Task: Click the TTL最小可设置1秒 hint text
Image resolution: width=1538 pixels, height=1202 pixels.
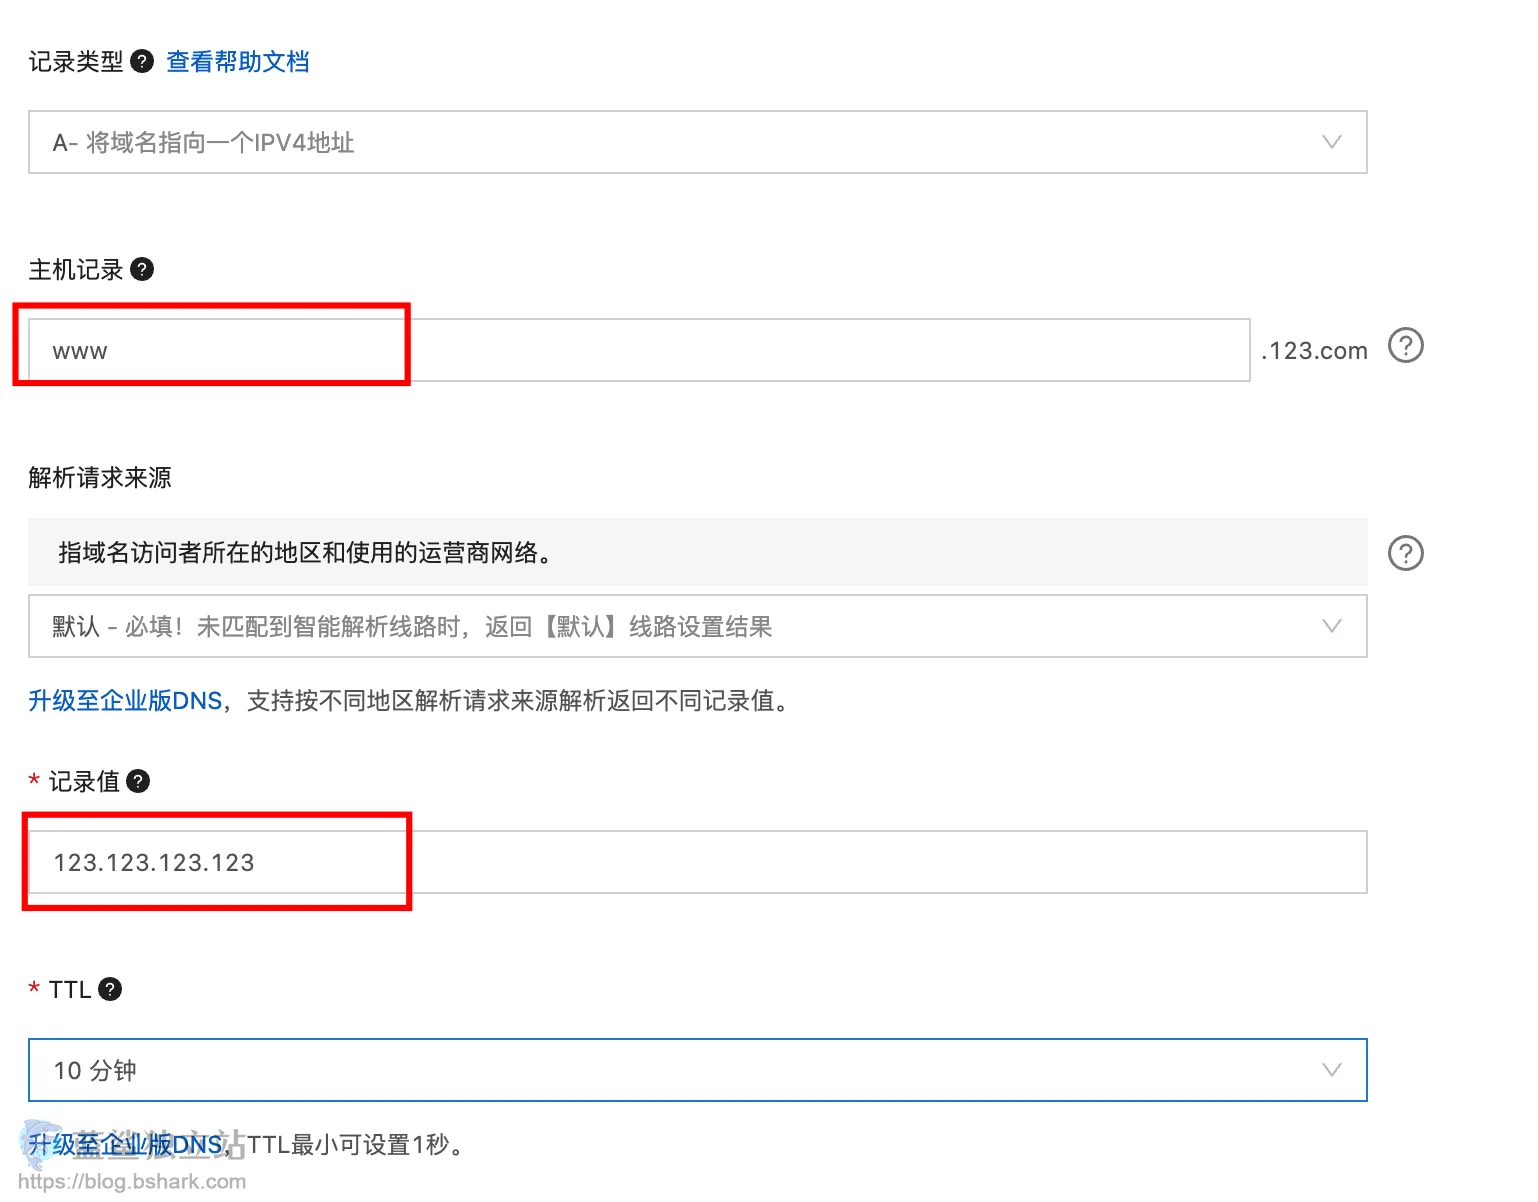Action: 356,1145
